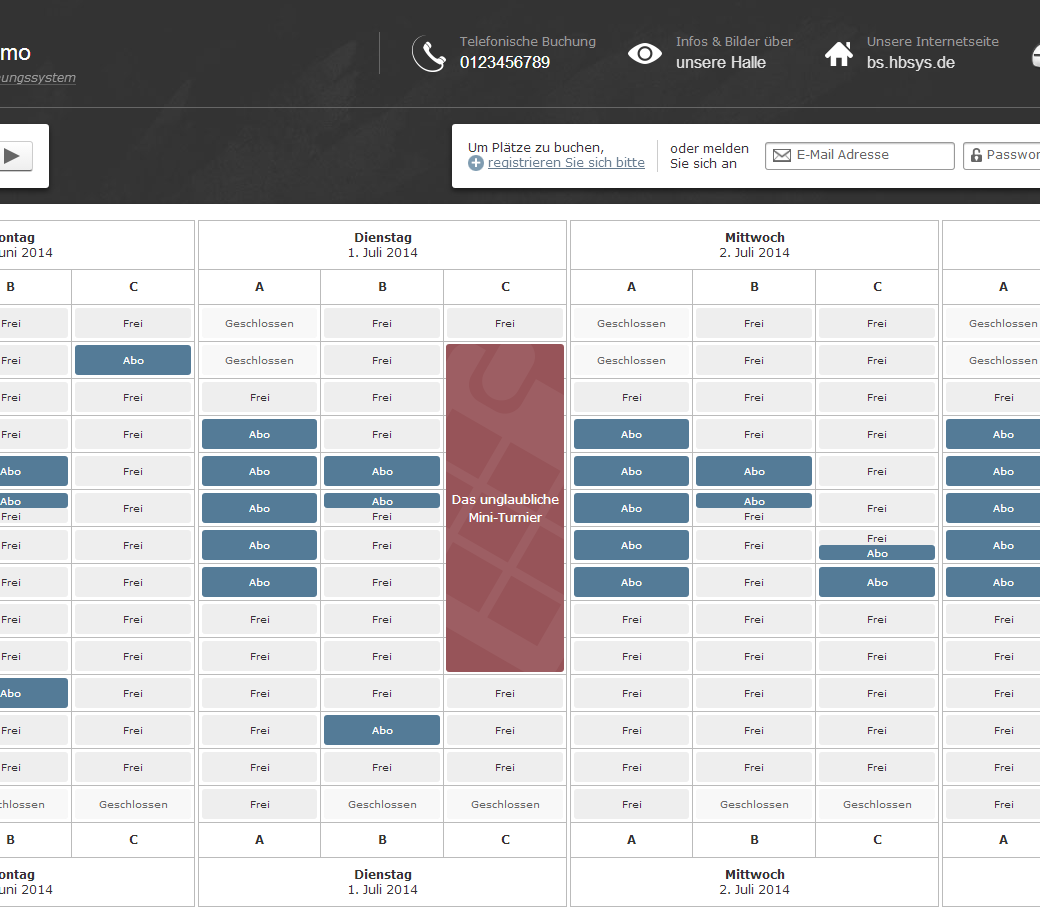This screenshot has height=922, width=1040.
Task: Focus the Passwort input field
Action: point(1002,156)
